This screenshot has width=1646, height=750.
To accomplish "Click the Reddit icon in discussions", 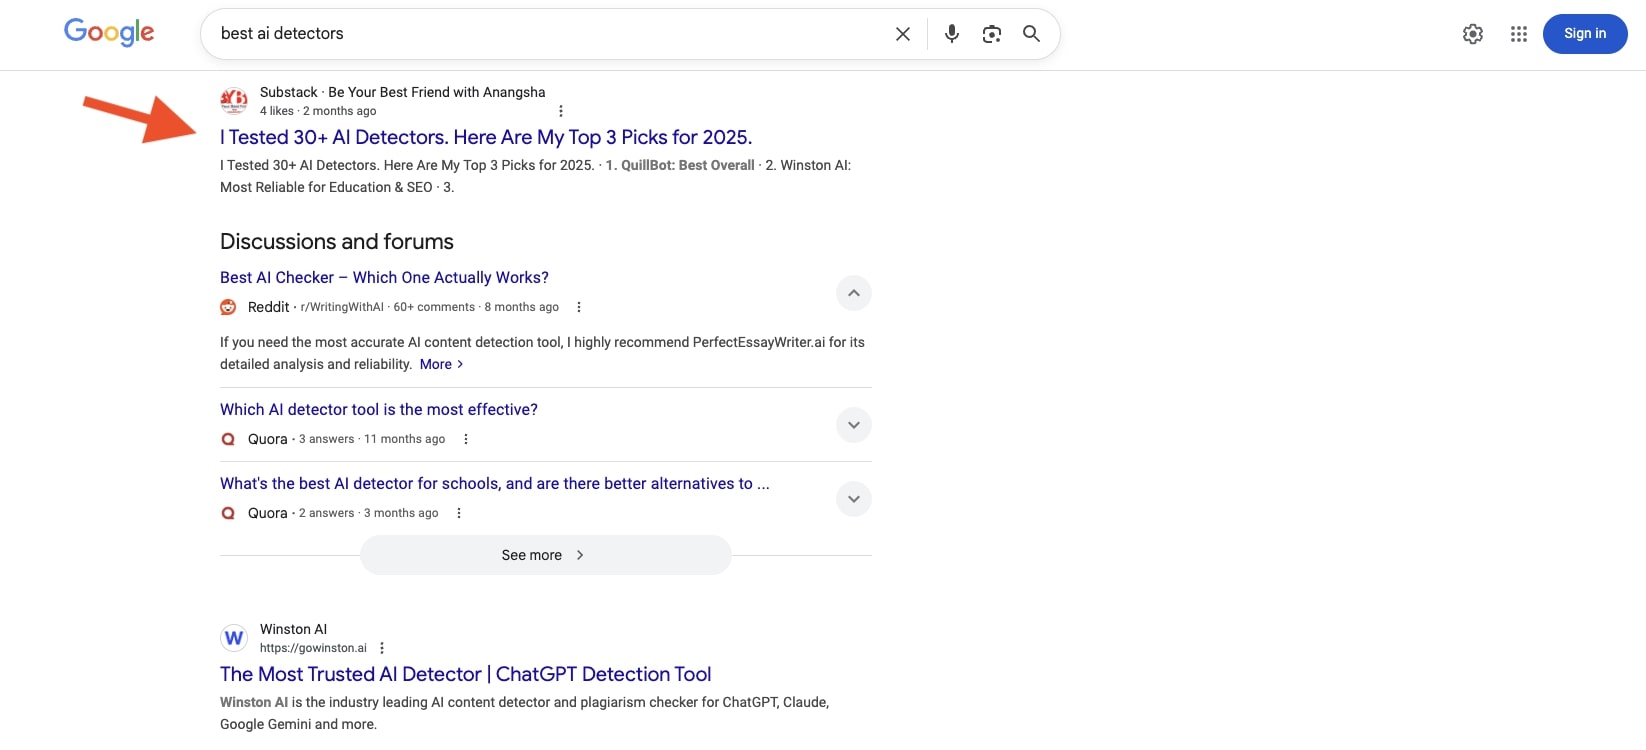I will 228,307.
